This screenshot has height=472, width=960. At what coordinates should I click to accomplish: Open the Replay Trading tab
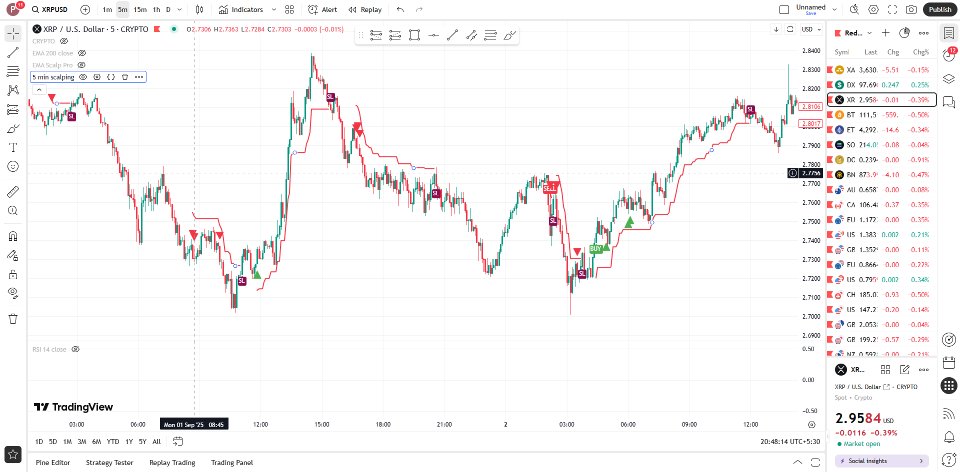coord(172,463)
